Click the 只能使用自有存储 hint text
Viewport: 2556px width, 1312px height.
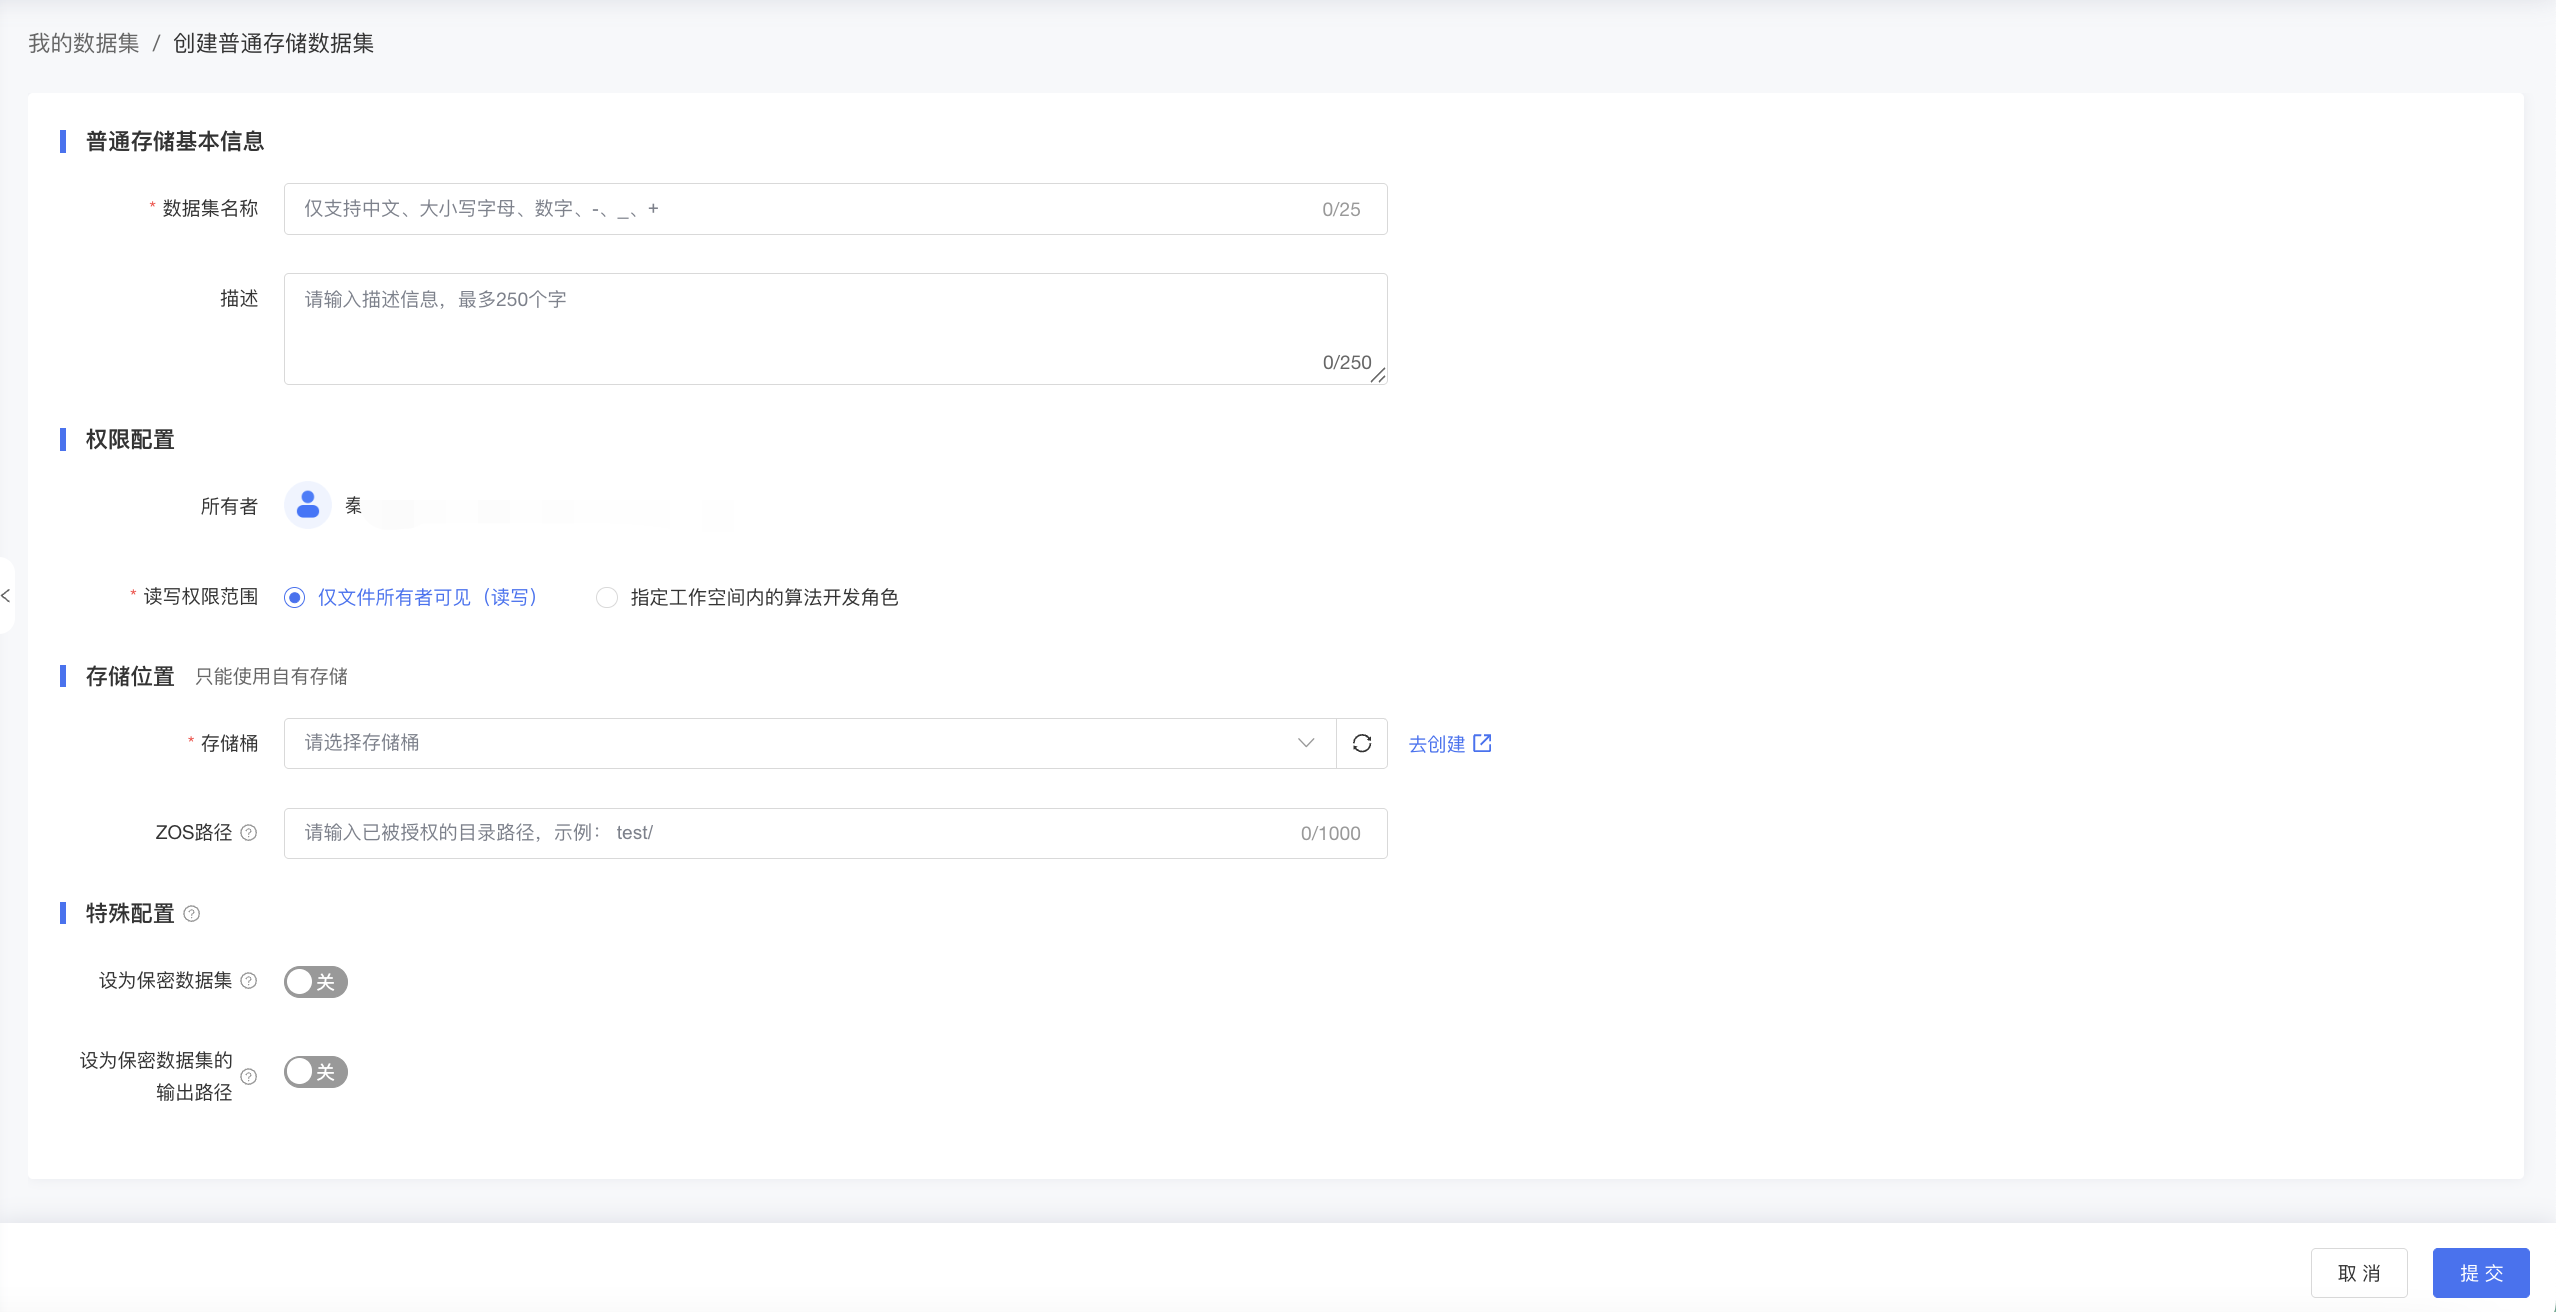click(x=271, y=677)
